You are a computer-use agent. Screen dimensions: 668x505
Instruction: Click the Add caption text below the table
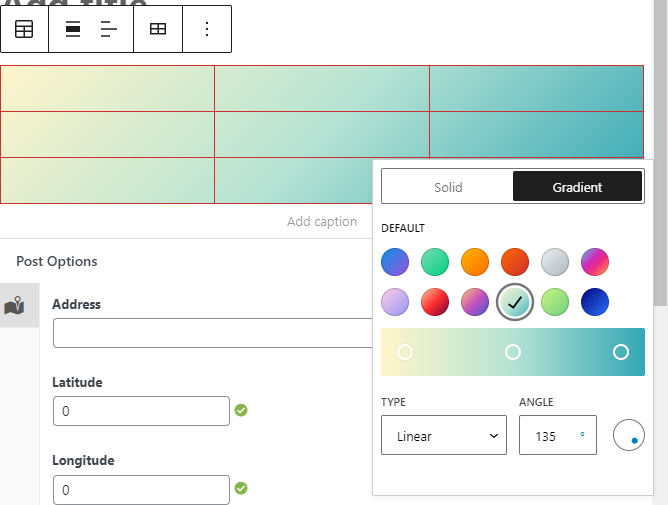(321, 222)
